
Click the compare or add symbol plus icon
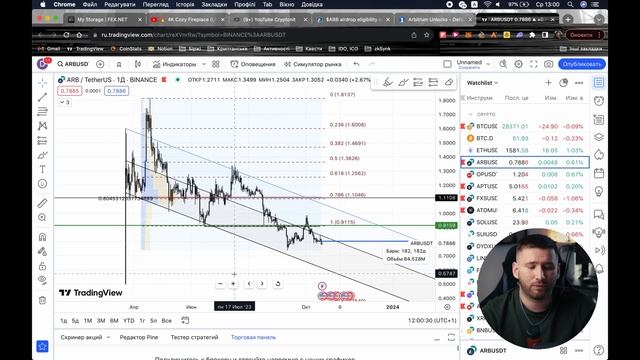[100, 64]
